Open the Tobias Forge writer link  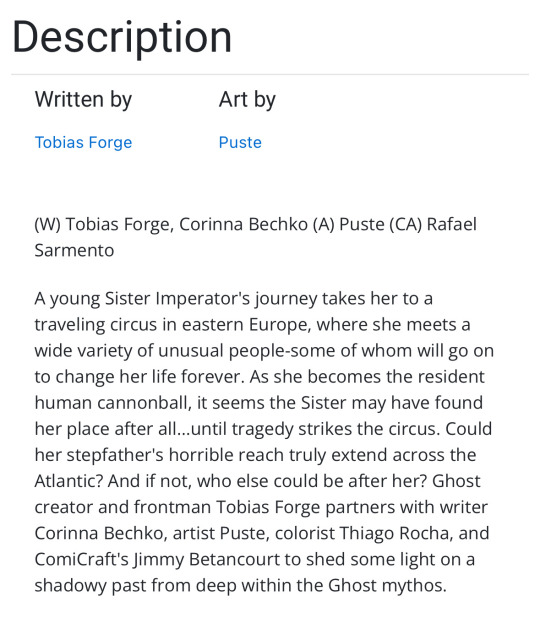[83, 143]
